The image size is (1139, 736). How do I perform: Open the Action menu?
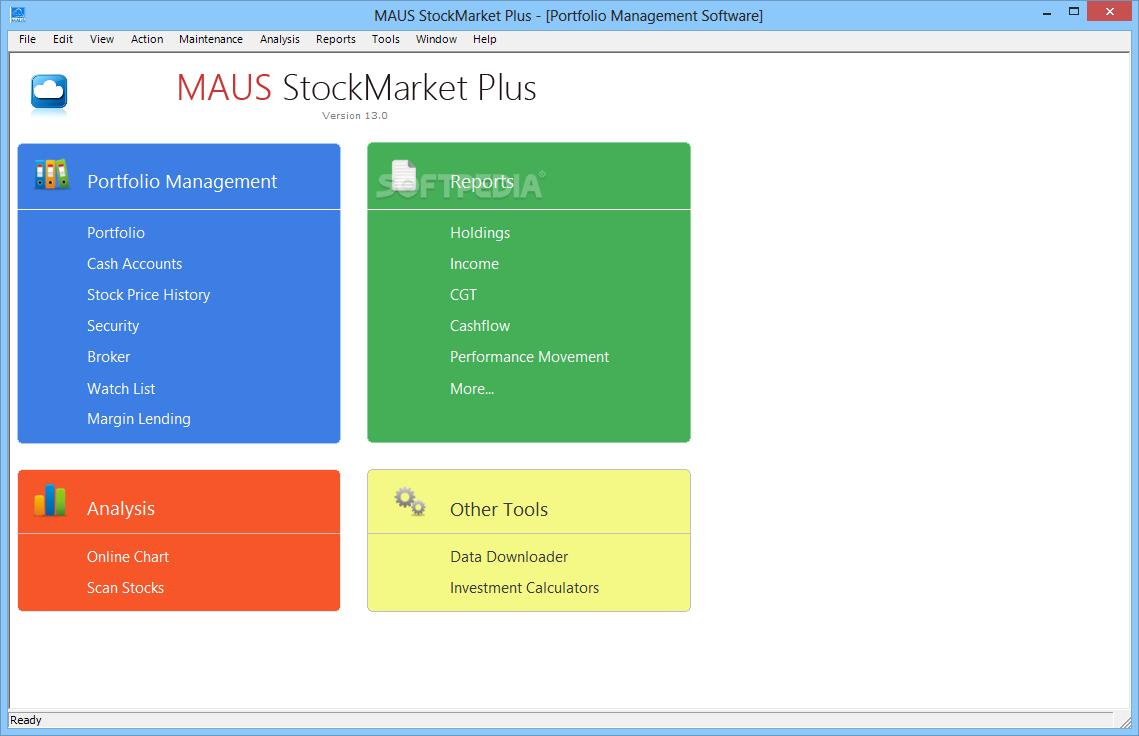pos(147,39)
